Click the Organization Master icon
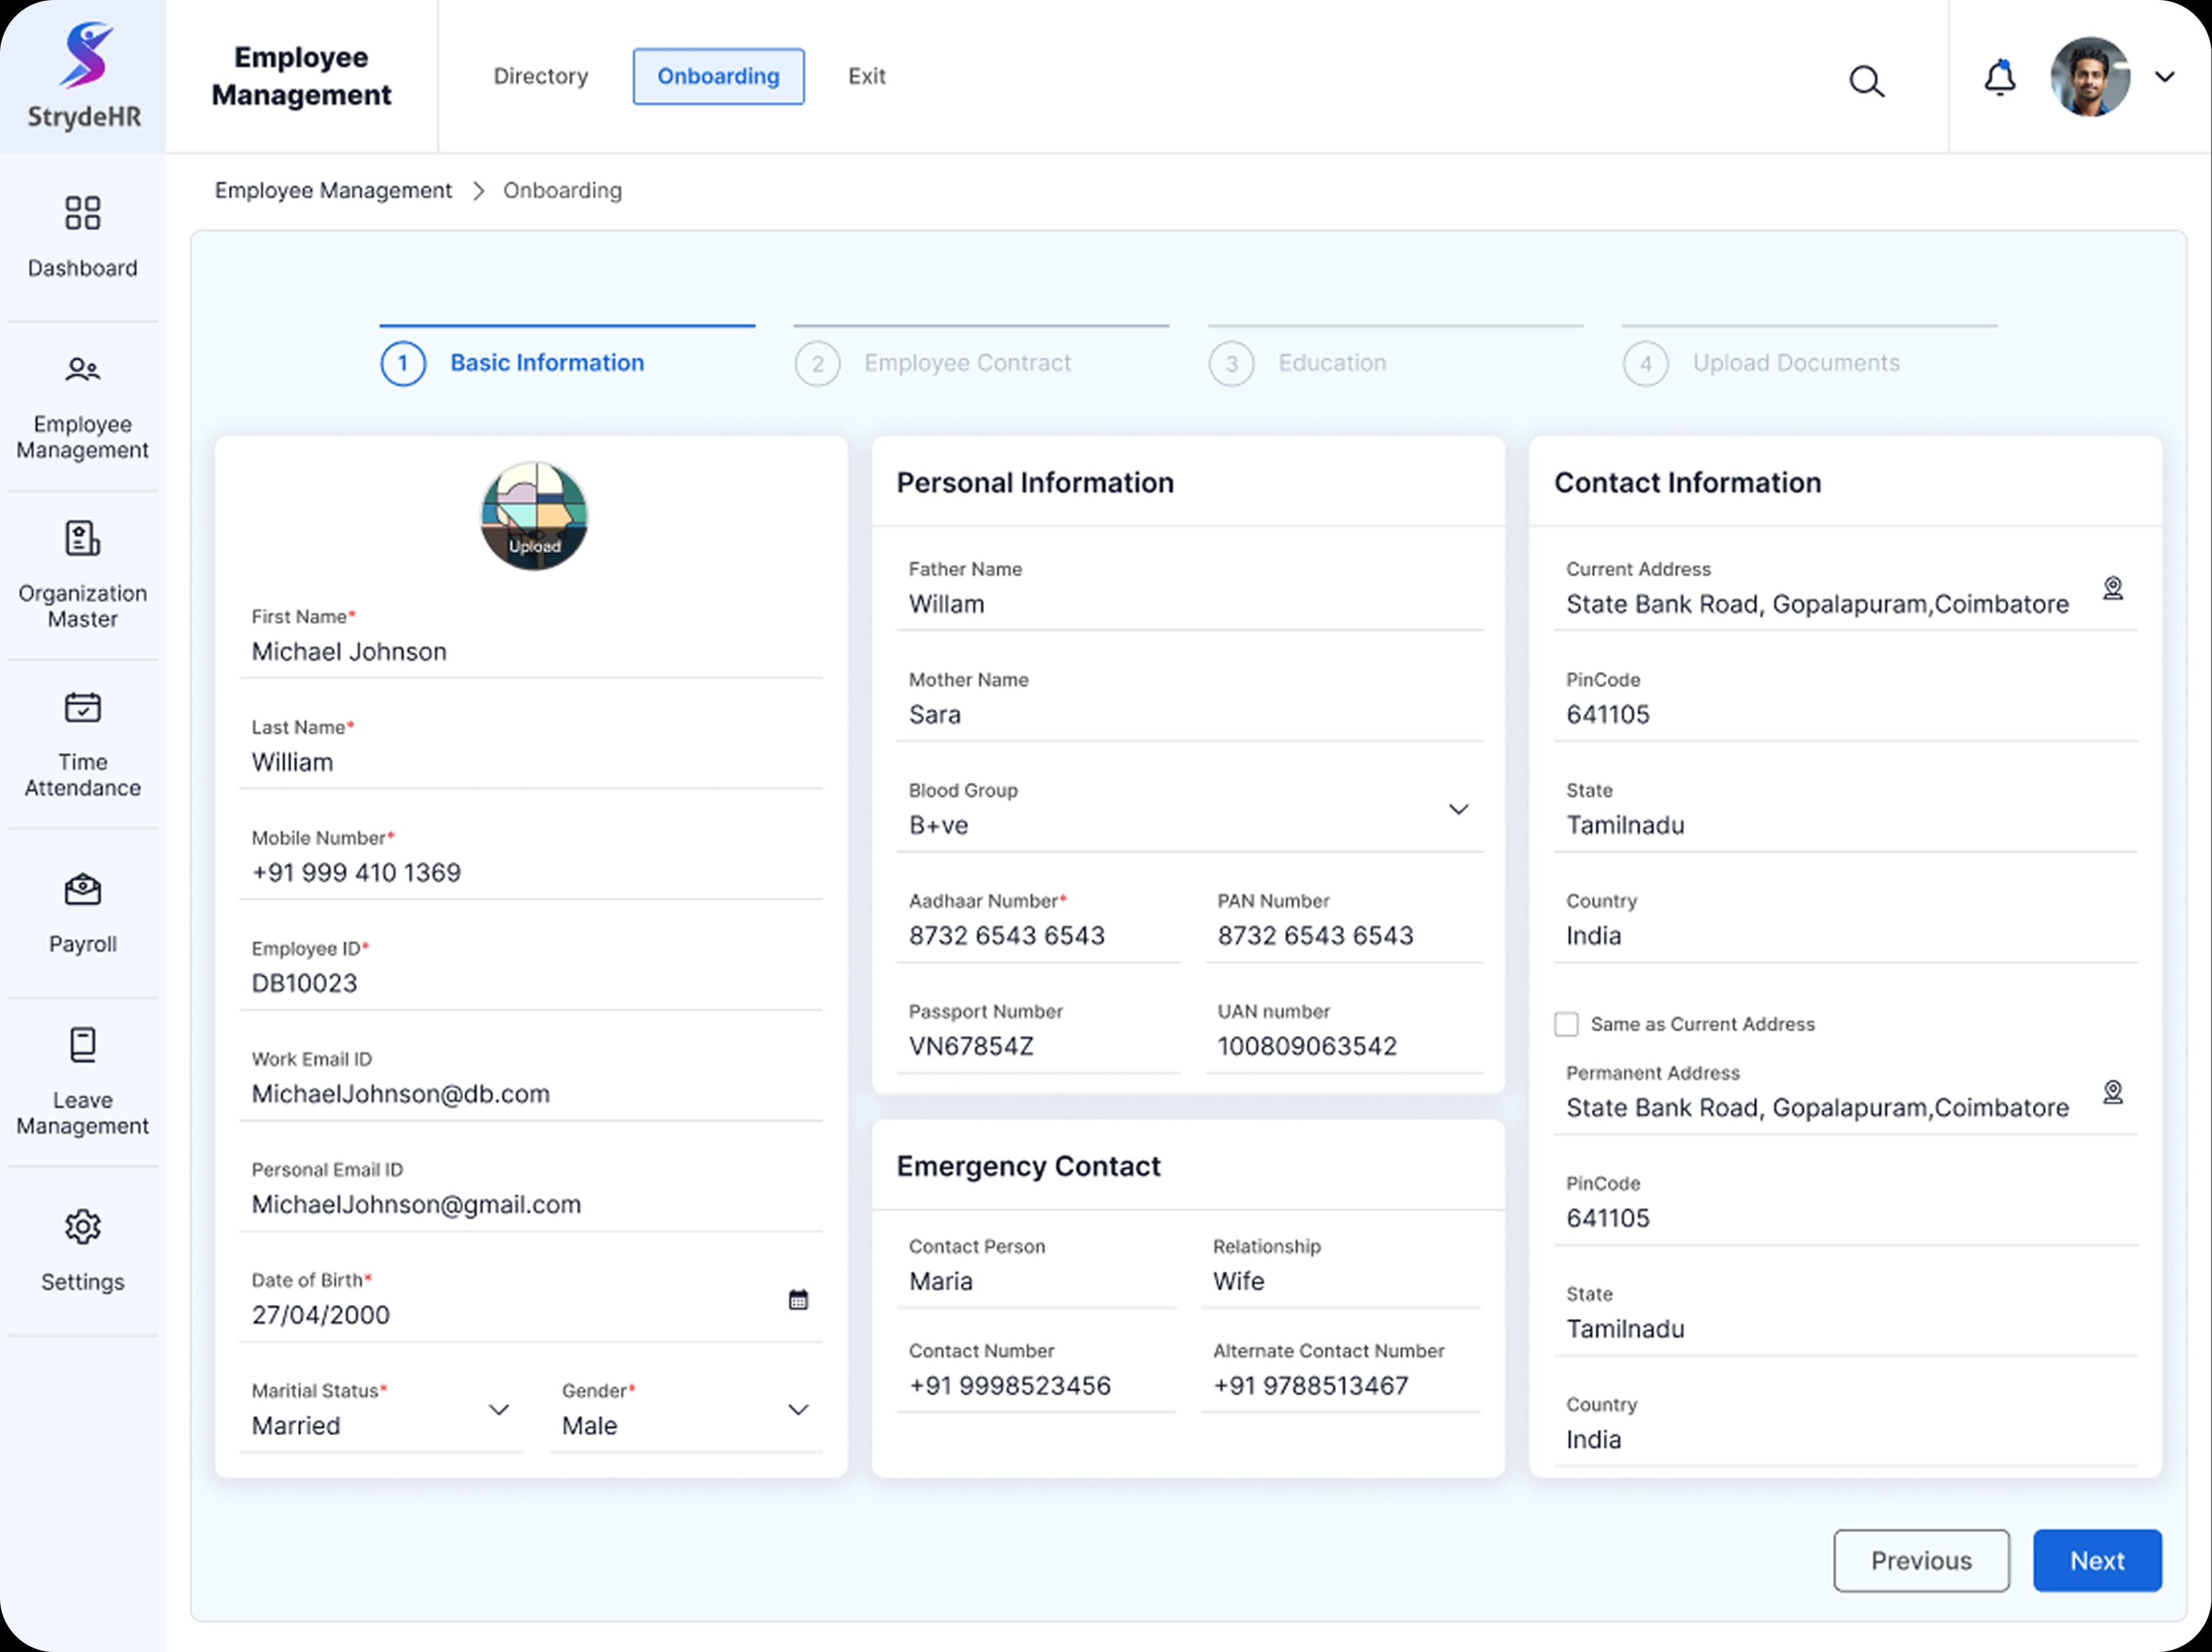The width and height of the screenshot is (2212, 1652). tap(82, 538)
